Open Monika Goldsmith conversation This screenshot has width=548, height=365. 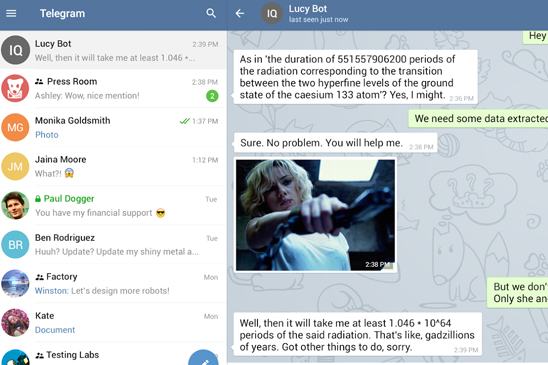[x=113, y=127]
